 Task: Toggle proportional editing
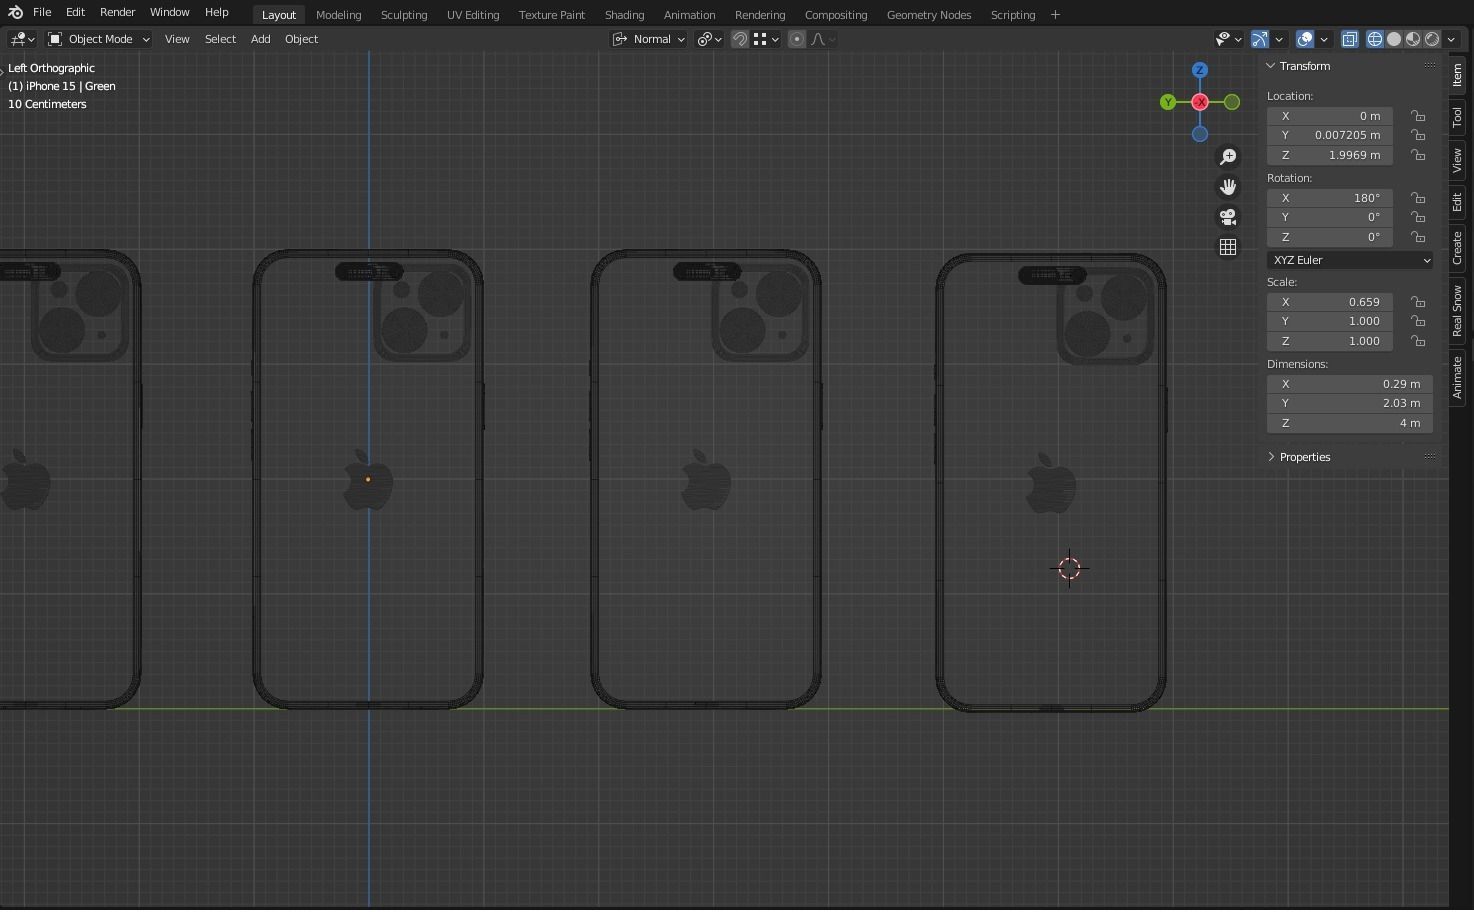(797, 39)
